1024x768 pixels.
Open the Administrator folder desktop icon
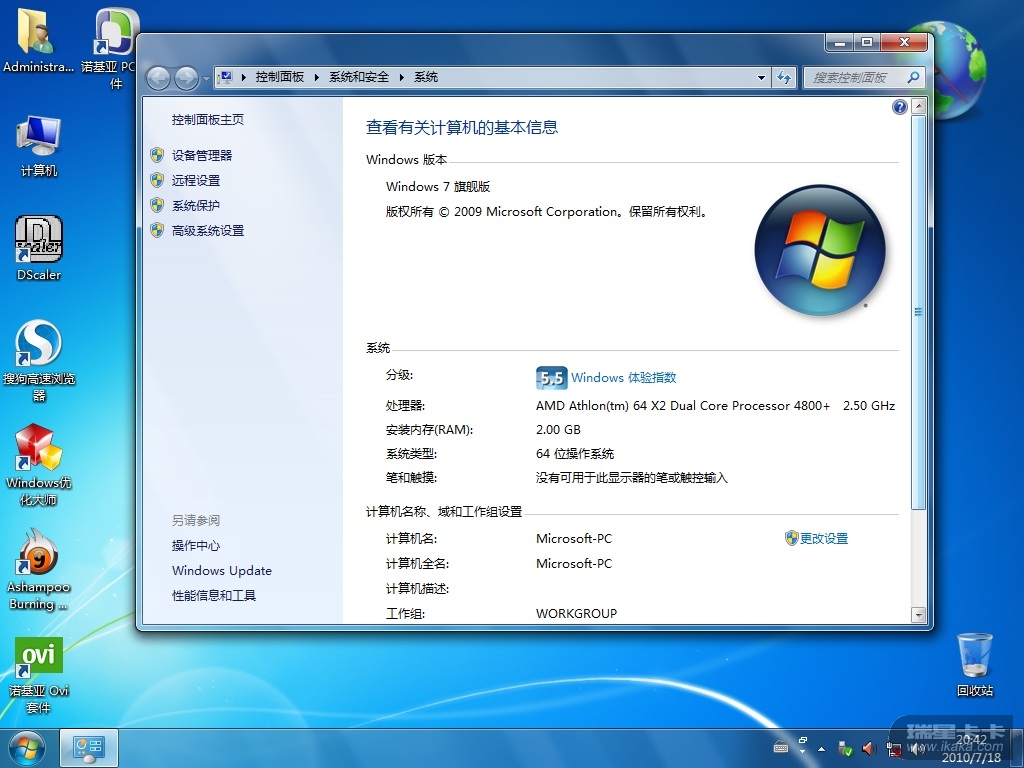coord(37,39)
